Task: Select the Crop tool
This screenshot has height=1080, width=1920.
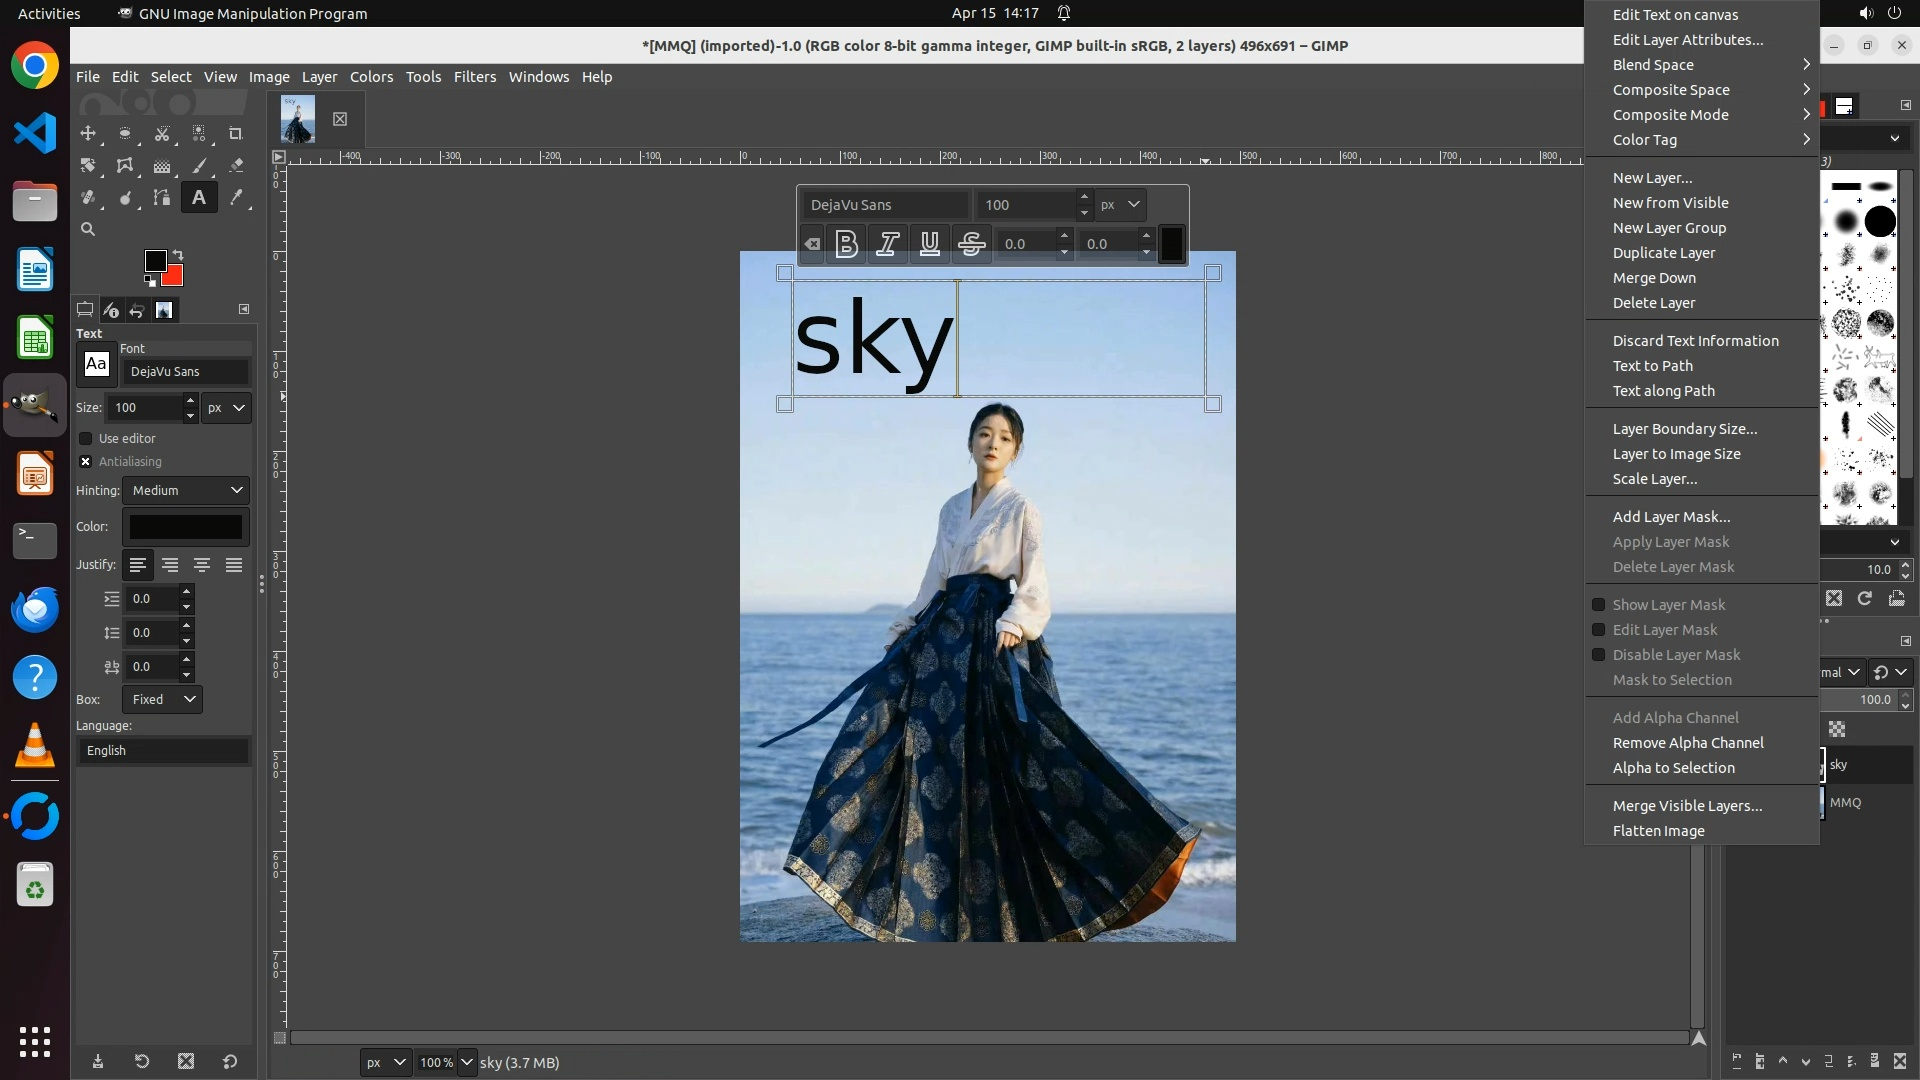Action: point(236,133)
